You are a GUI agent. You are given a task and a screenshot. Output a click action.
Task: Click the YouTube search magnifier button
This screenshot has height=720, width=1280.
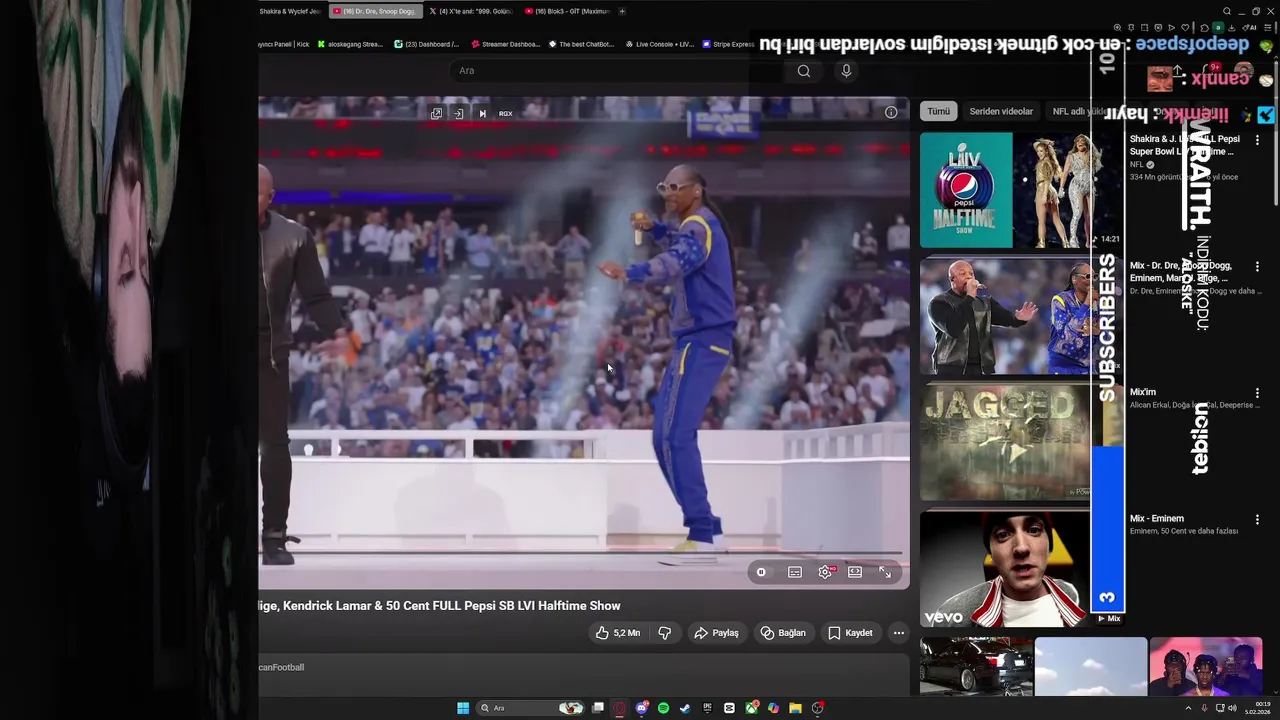804,71
